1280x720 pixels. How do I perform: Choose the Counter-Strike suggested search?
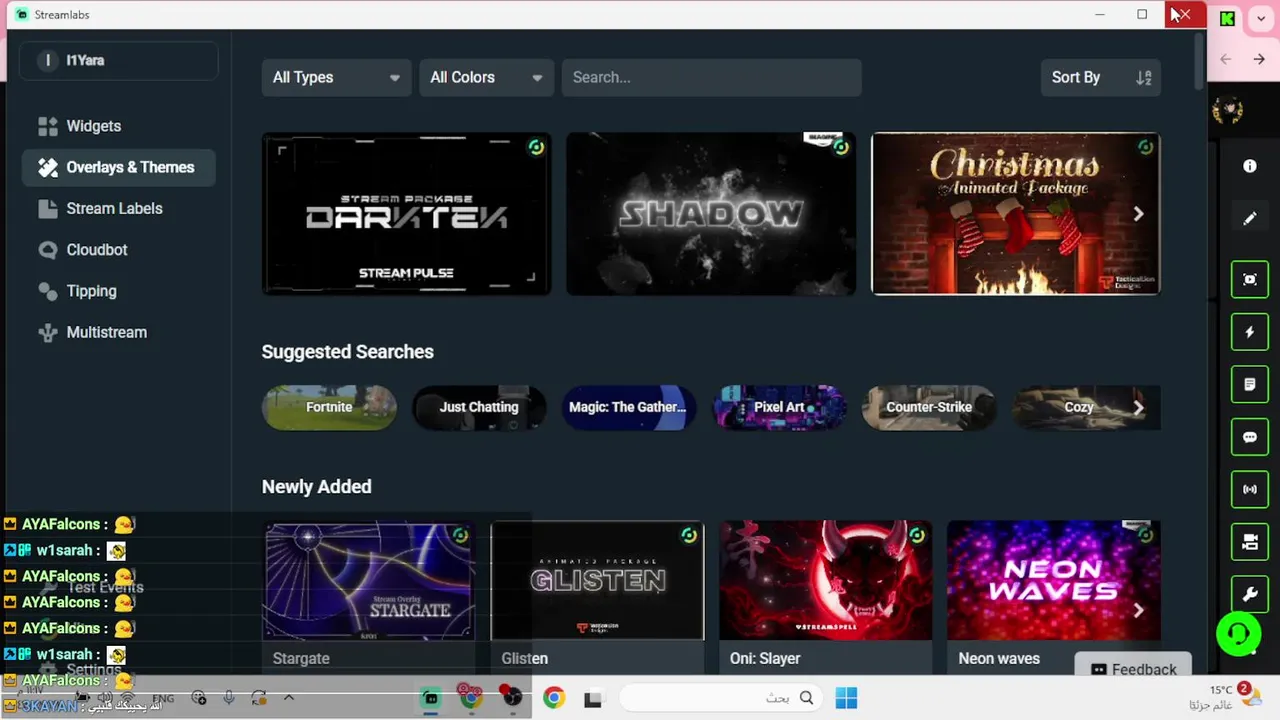pyautogui.click(x=929, y=407)
